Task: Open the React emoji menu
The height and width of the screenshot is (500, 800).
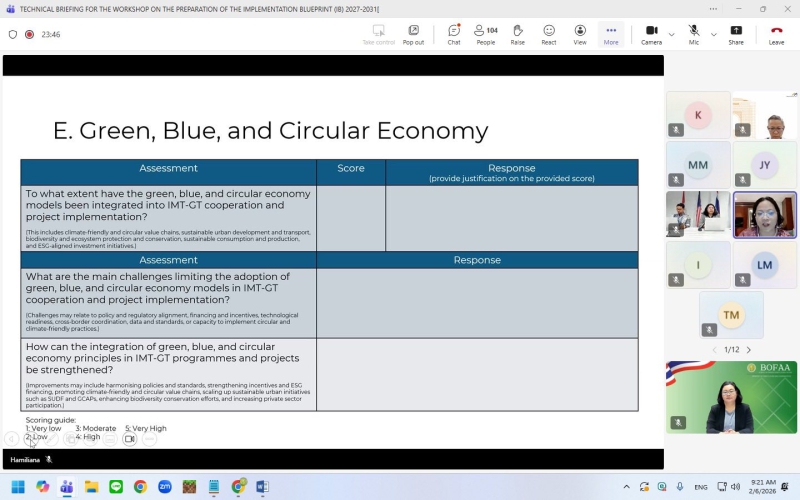Action: click(x=549, y=35)
